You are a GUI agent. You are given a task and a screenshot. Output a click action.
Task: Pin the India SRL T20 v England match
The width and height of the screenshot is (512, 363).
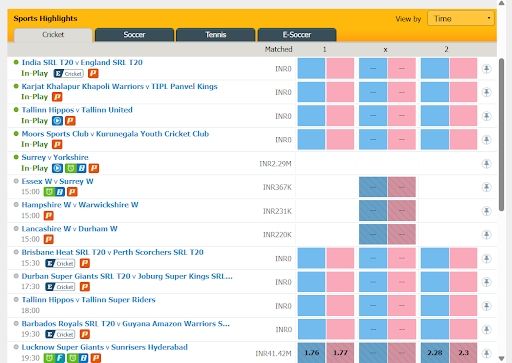(486, 69)
